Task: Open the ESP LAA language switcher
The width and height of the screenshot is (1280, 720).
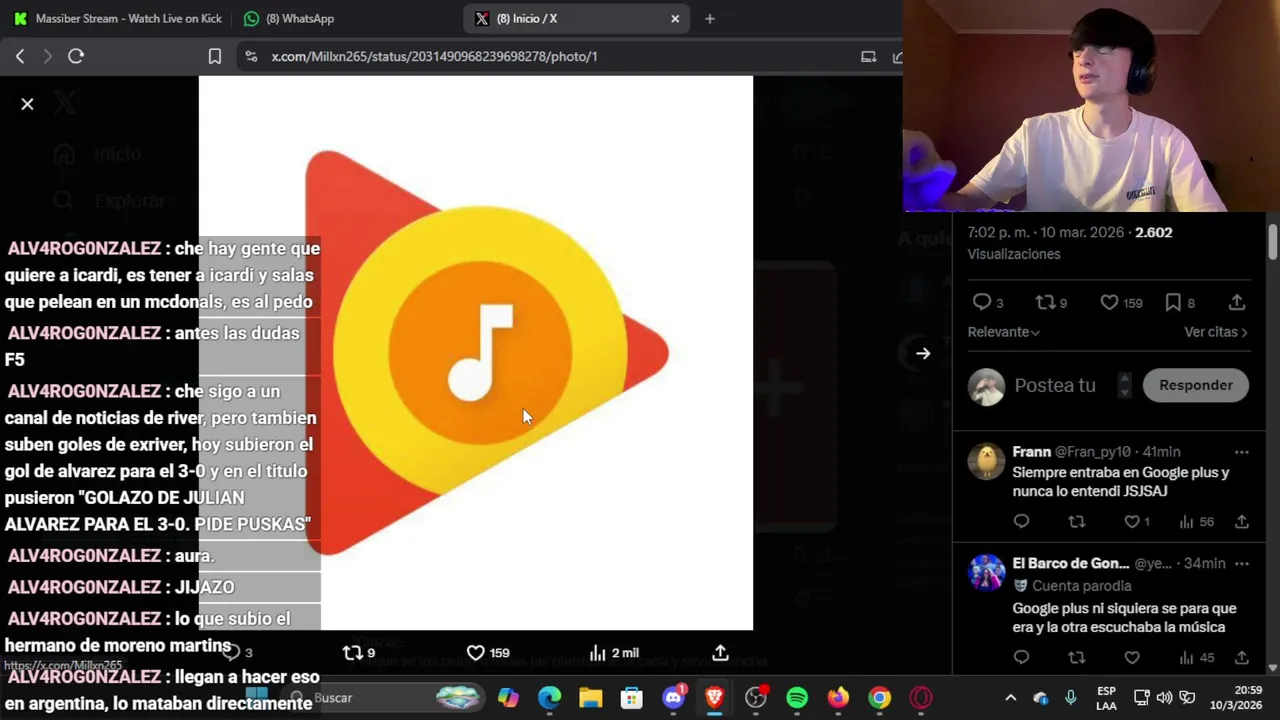Action: [x=1106, y=698]
